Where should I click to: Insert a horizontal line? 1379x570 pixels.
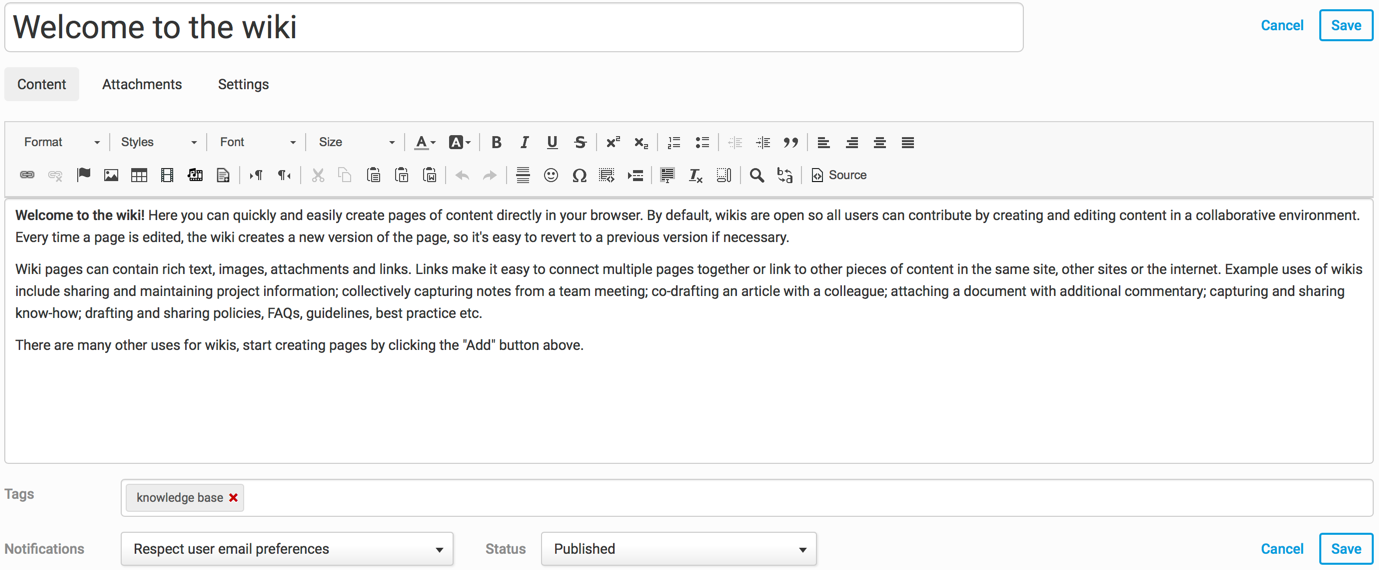tap(523, 175)
